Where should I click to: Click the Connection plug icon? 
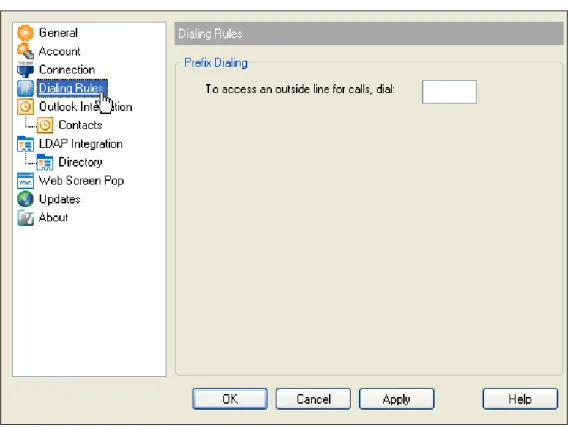[25, 70]
